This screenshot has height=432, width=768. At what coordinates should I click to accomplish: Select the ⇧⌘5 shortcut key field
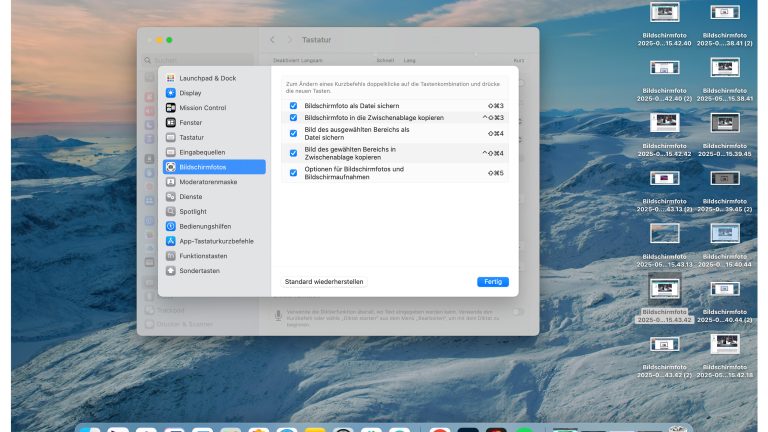pos(494,173)
